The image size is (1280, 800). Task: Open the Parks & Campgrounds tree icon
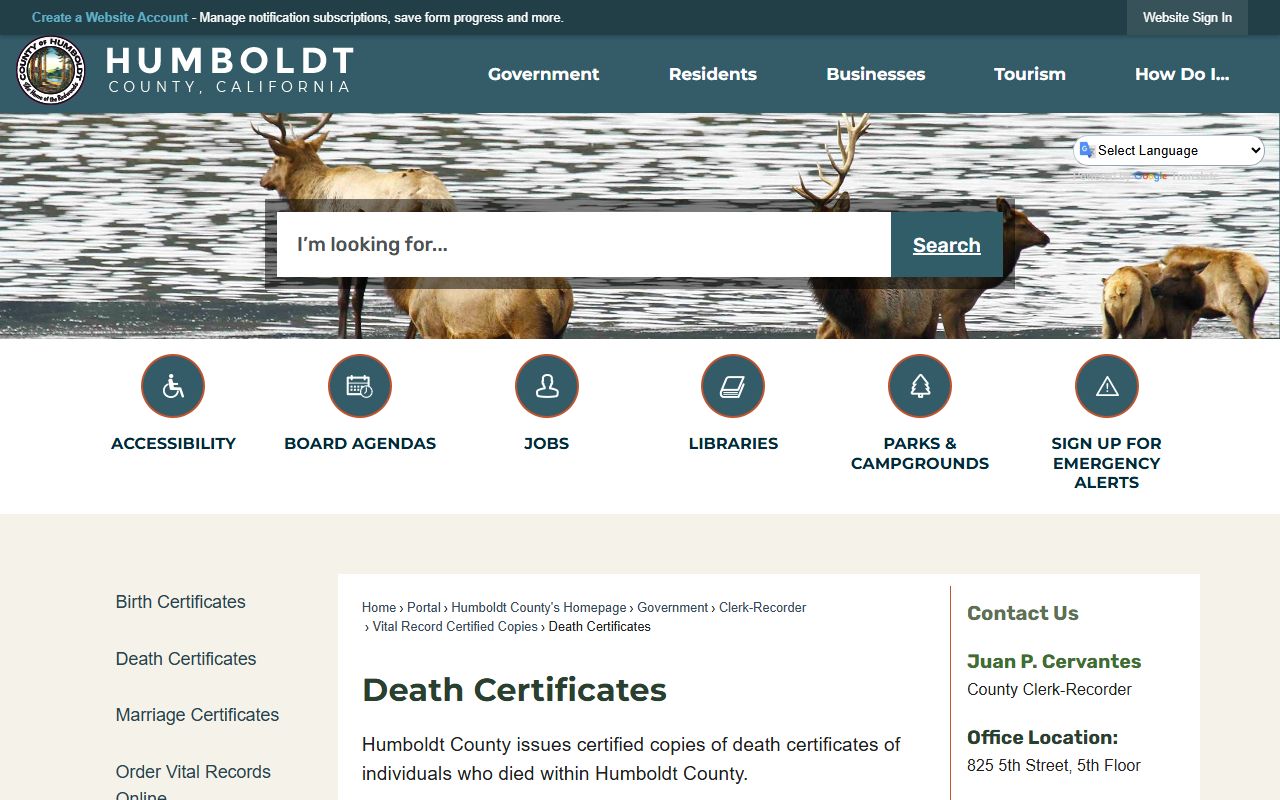[x=920, y=386]
